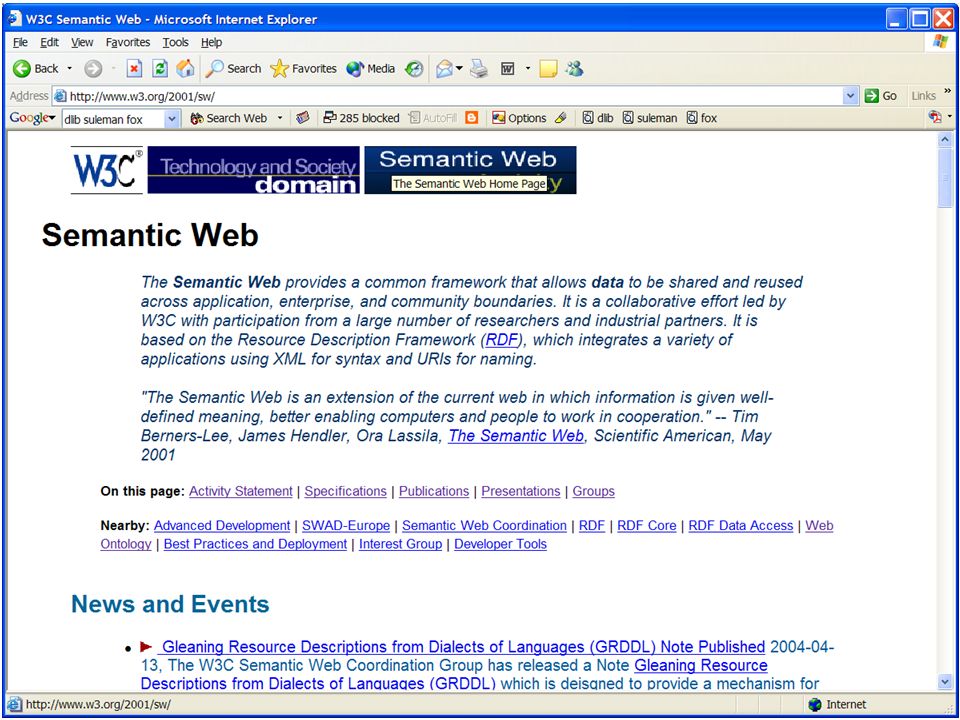Image resolution: width=960 pixels, height=720 pixels.
Task: Click the Mail envelope icon
Action: pos(445,69)
